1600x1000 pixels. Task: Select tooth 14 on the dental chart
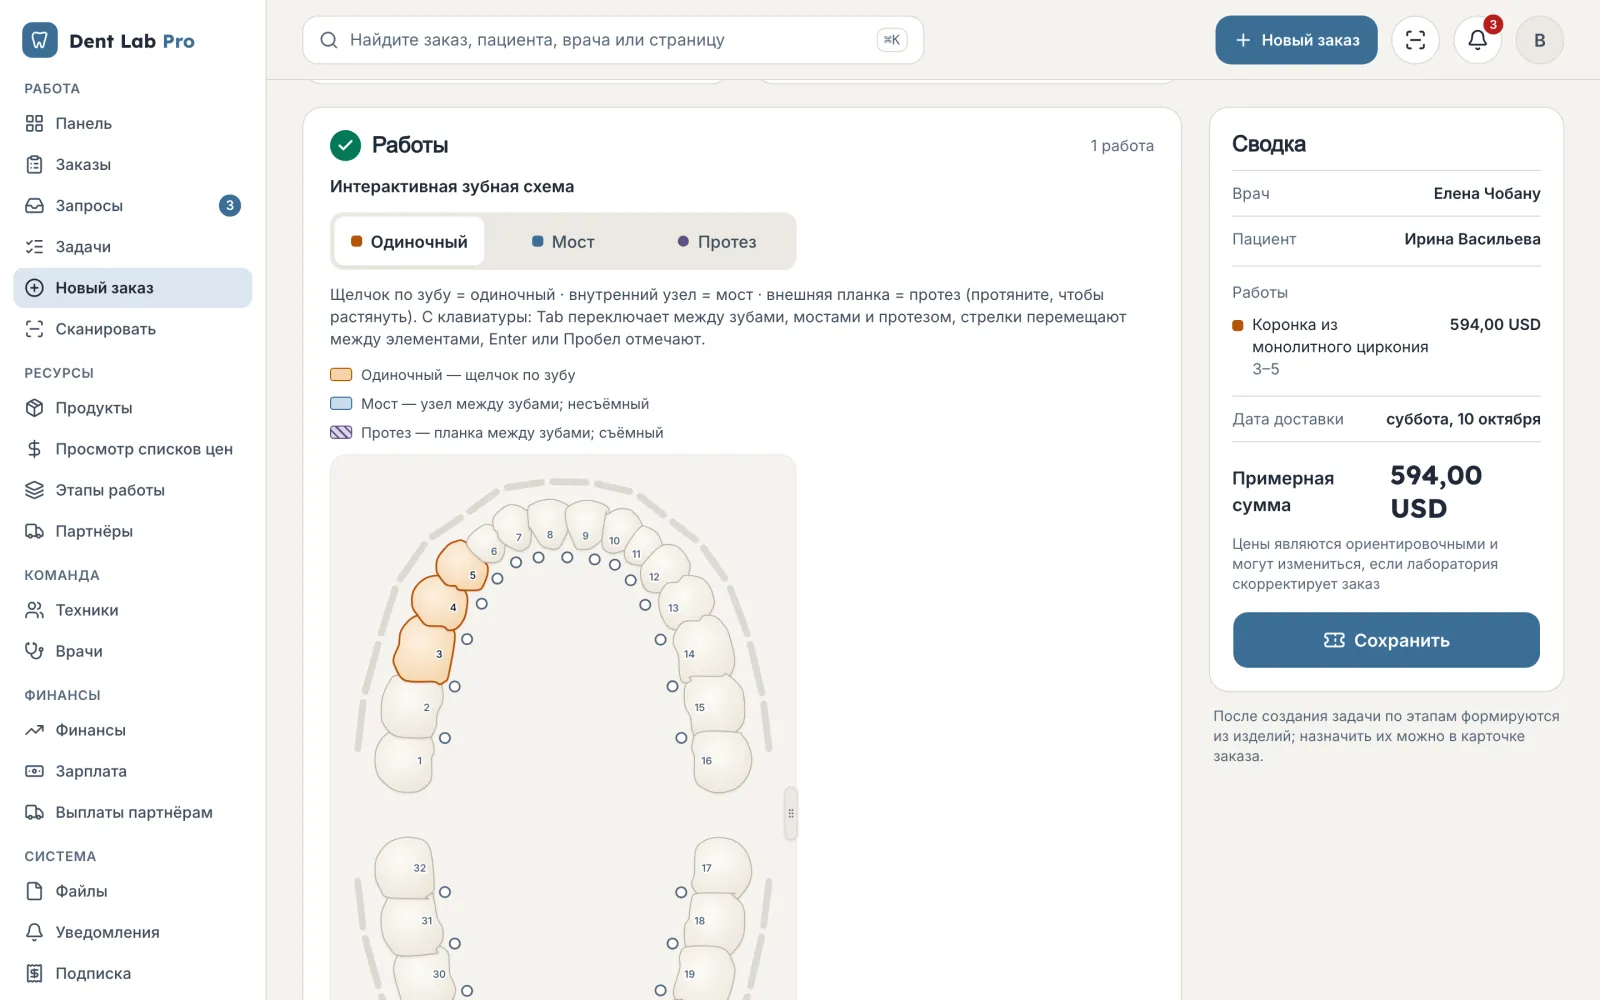[x=703, y=648]
